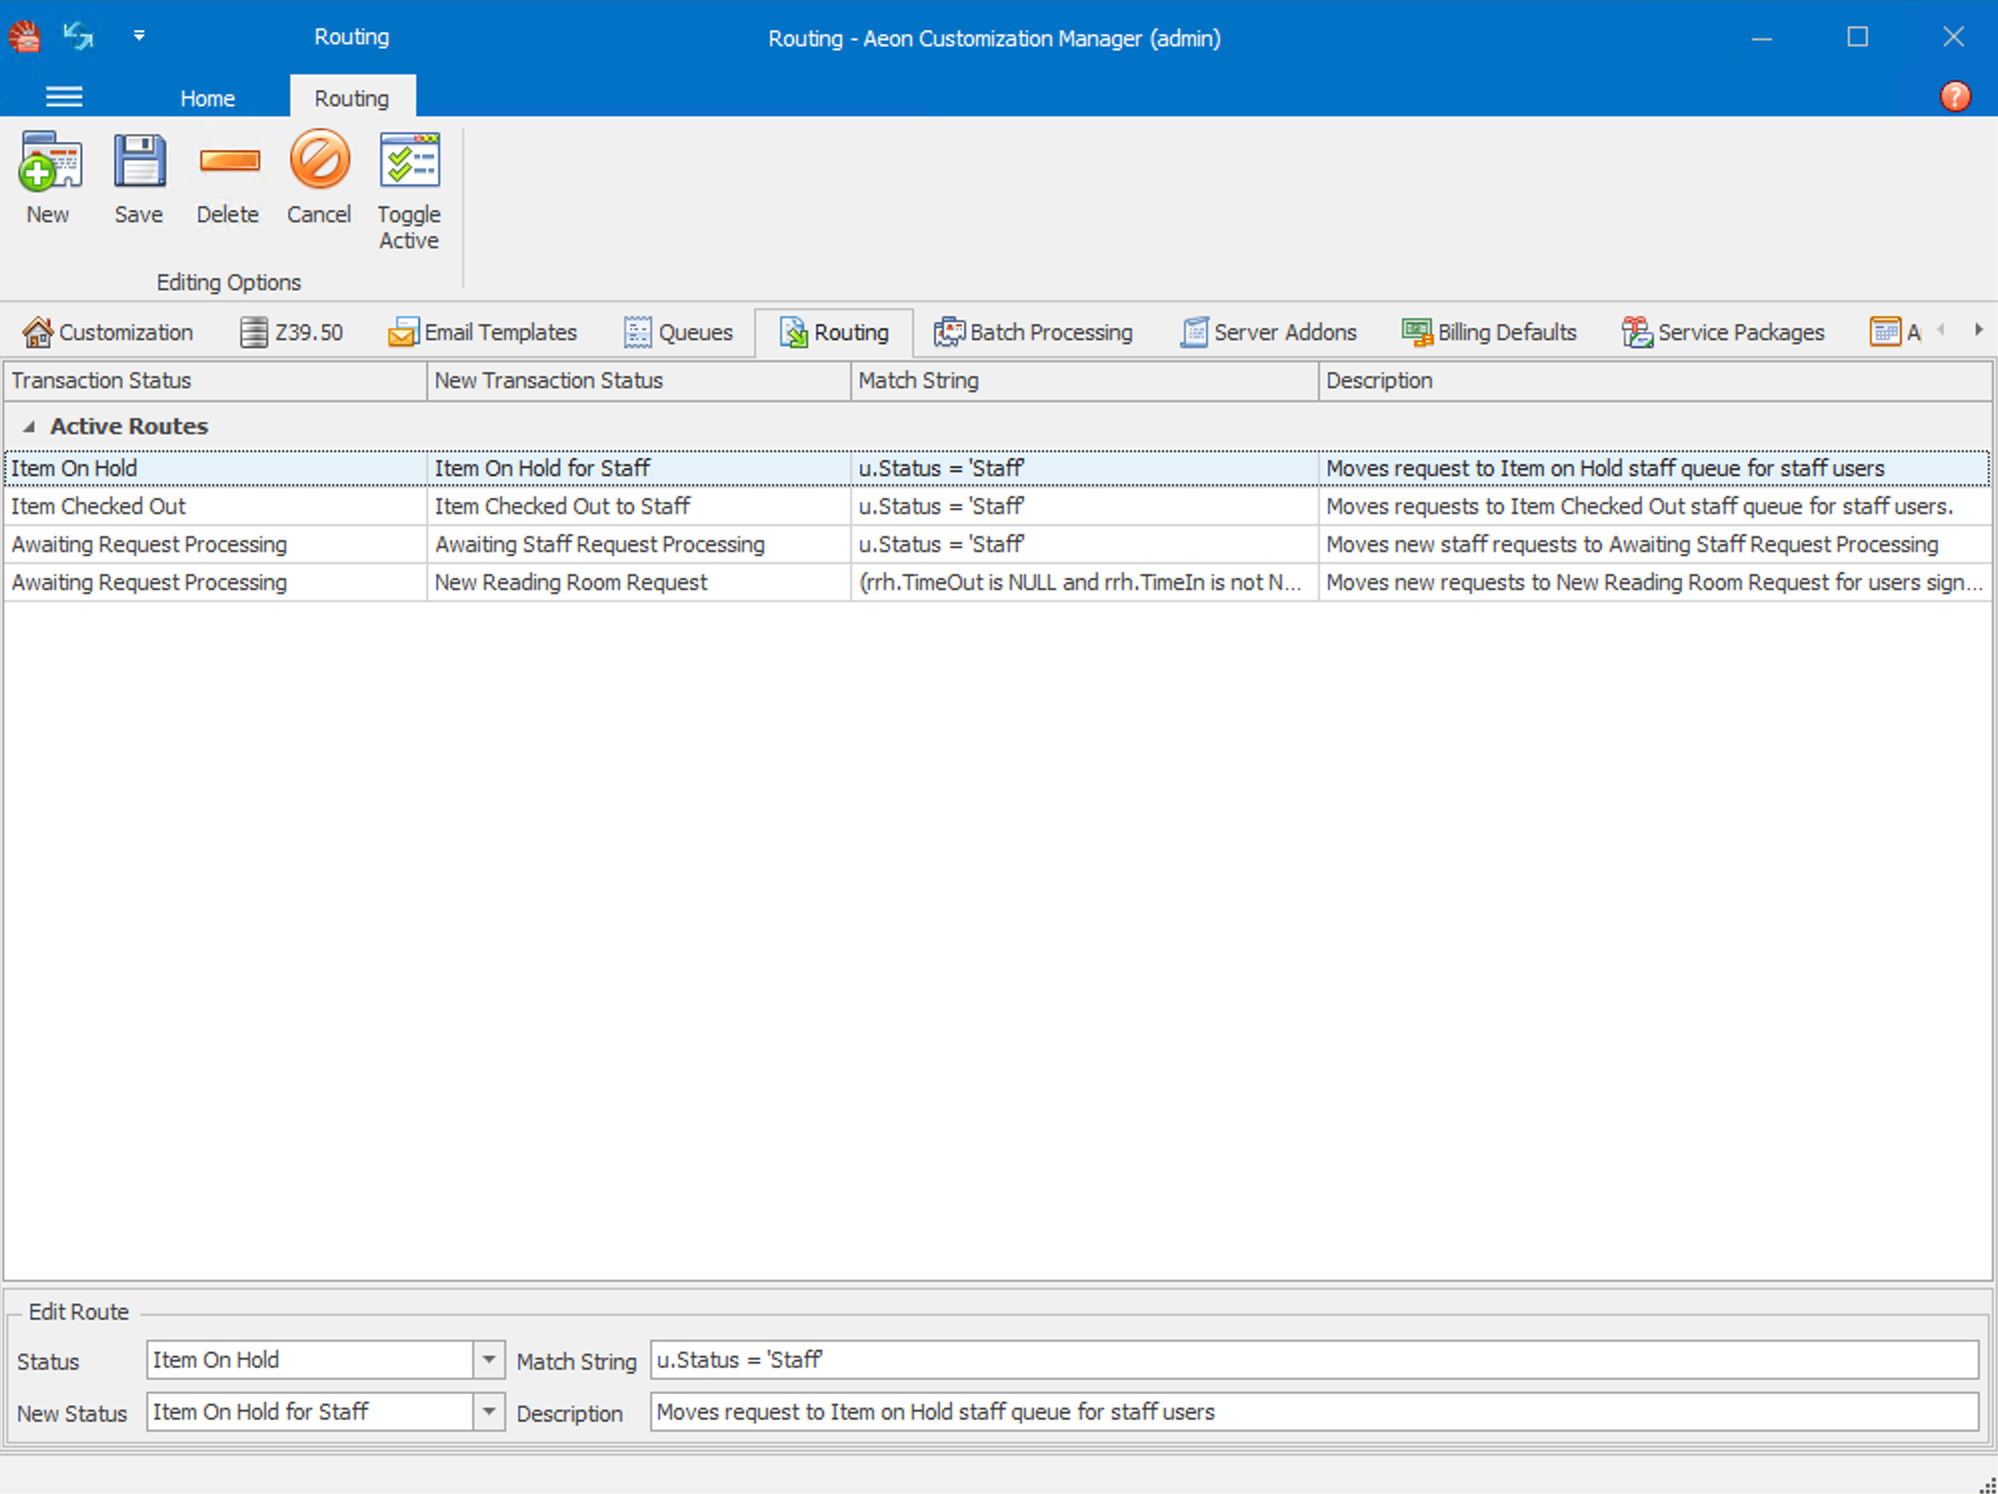1998x1494 pixels.
Task: Delete the selected route
Action: pyautogui.click(x=227, y=180)
